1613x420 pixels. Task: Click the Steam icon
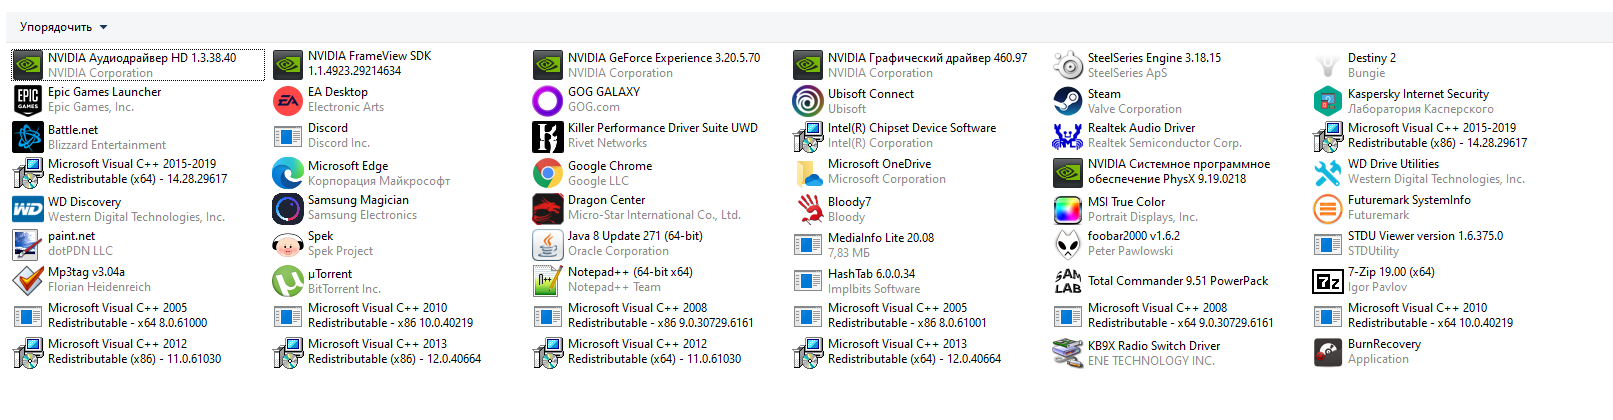point(1068,101)
